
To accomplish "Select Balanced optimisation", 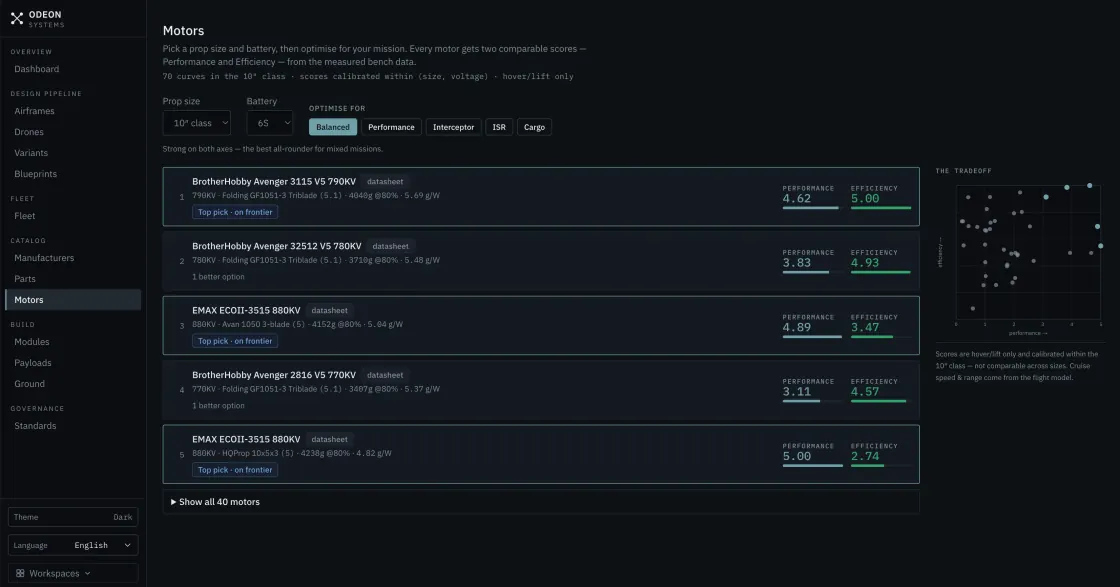I will [333, 127].
